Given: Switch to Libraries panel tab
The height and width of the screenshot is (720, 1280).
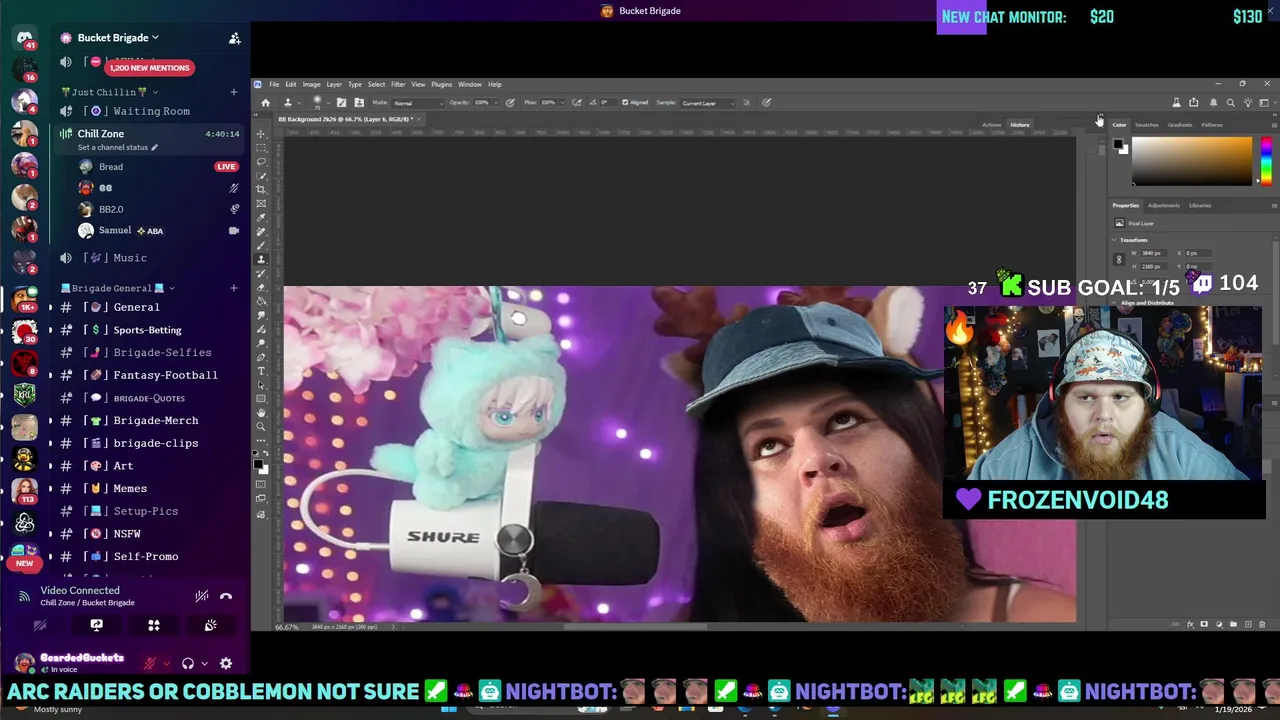Looking at the screenshot, I should 1200,205.
